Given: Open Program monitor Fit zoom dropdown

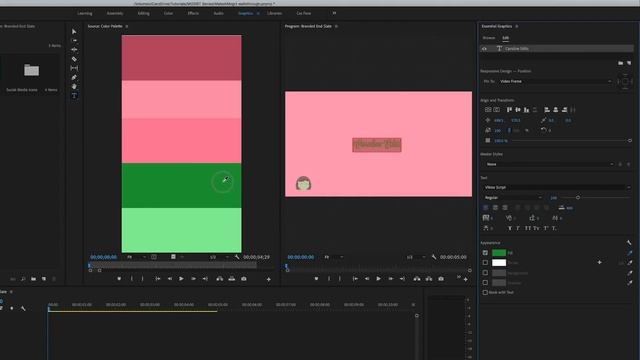Looking at the screenshot, I should (333, 257).
